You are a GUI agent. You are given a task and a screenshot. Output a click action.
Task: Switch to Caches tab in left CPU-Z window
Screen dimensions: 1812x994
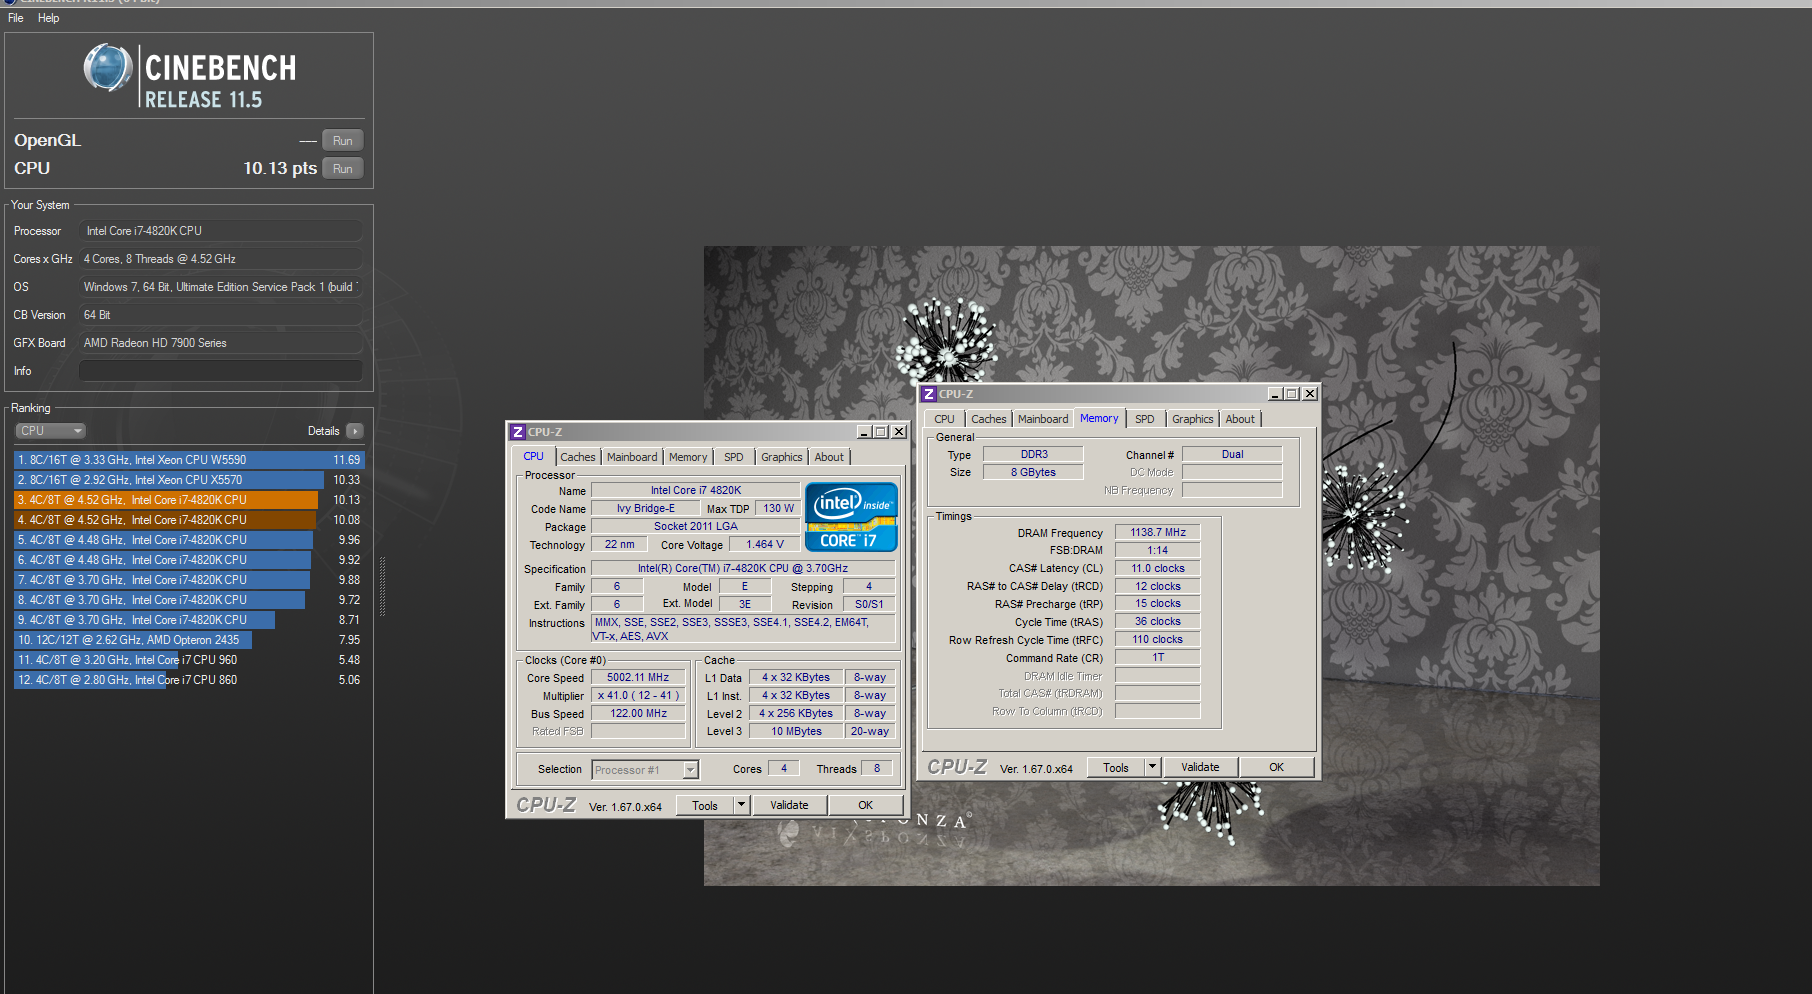pyautogui.click(x=578, y=457)
